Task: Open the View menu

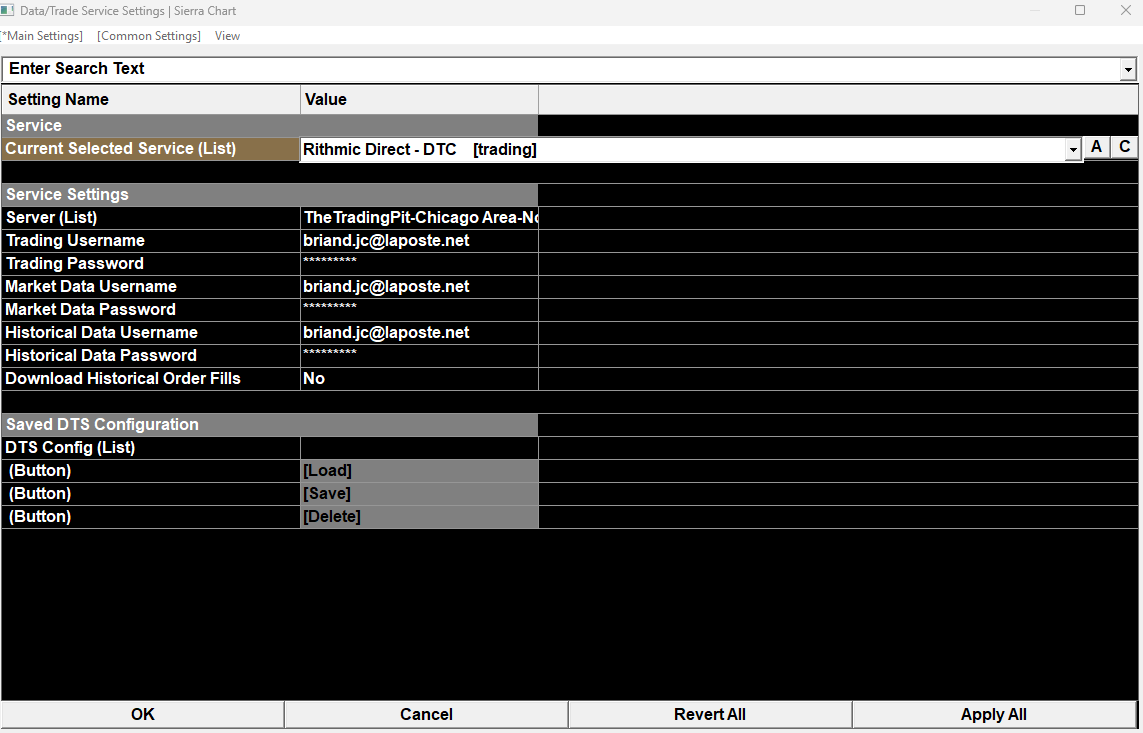Action: coord(227,36)
